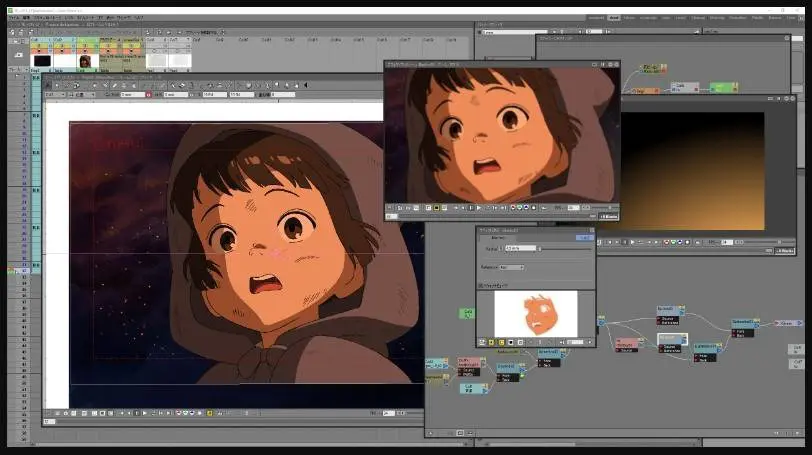Click frame rate field in main canvas viewer

pos(388,413)
